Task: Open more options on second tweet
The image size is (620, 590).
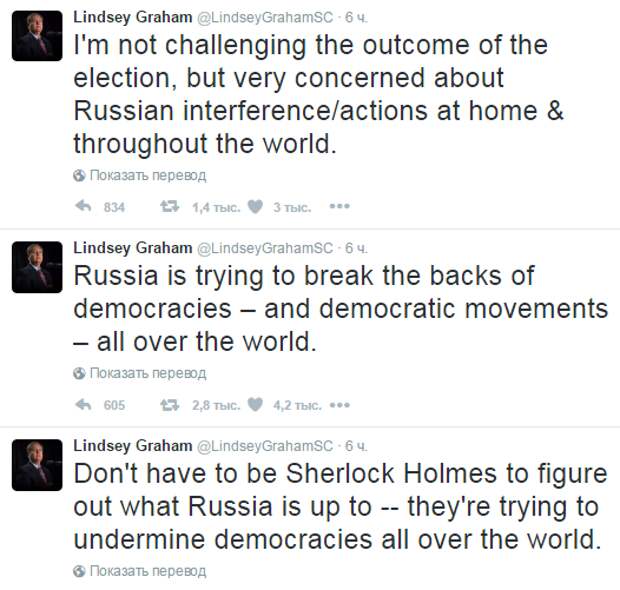Action: [340, 405]
